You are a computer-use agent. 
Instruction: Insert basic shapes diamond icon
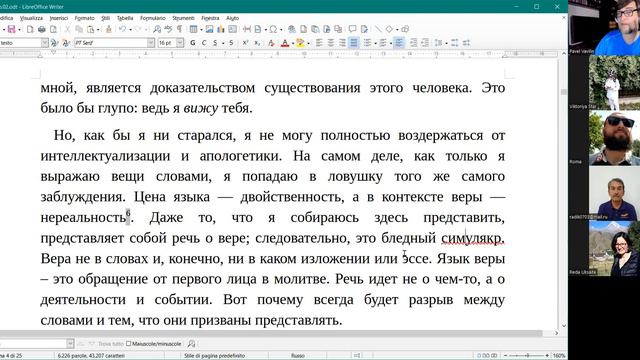[x=389, y=29]
